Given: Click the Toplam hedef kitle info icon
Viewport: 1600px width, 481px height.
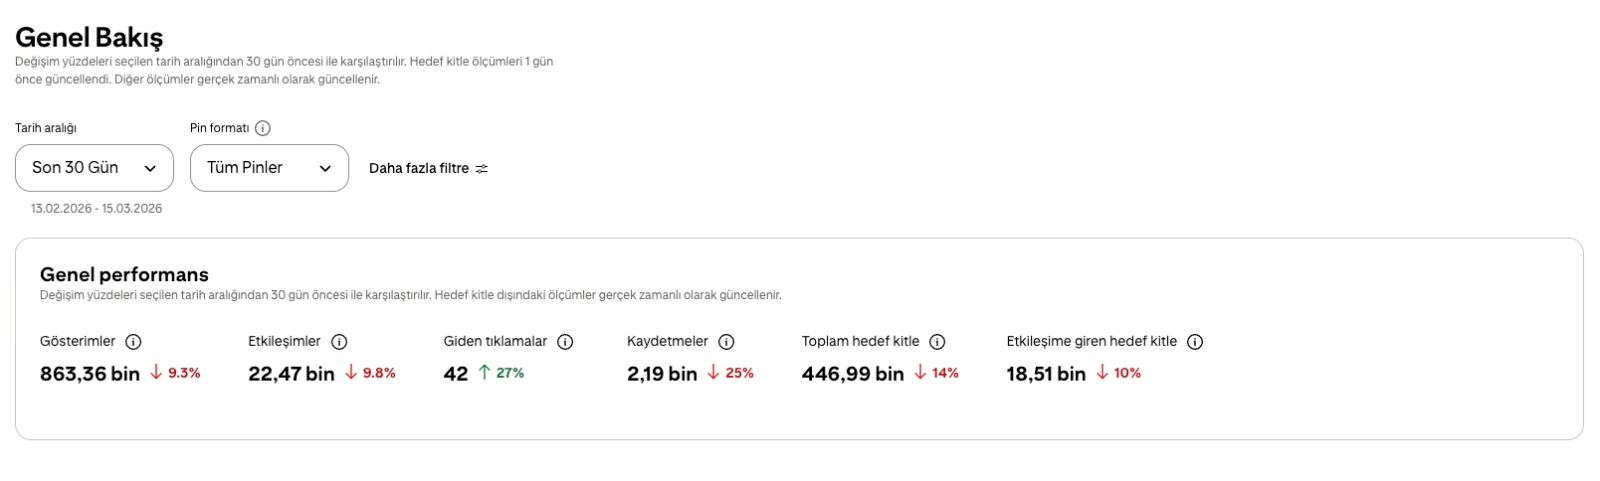Looking at the screenshot, I should 937,342.
